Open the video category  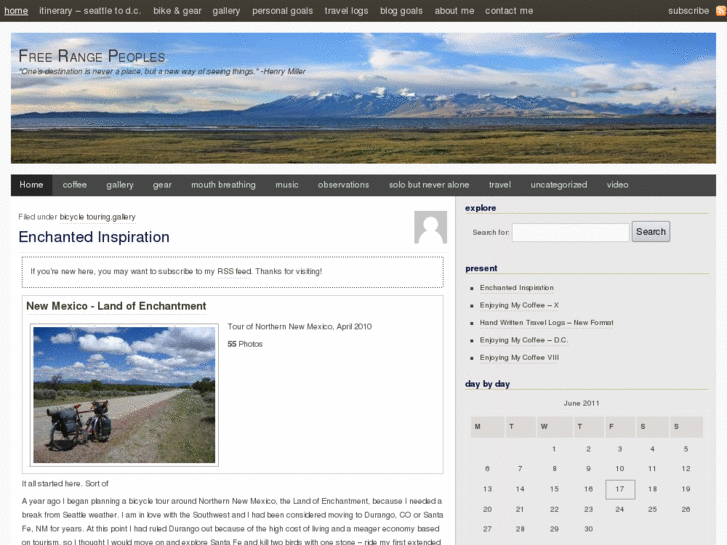[618, 185]
